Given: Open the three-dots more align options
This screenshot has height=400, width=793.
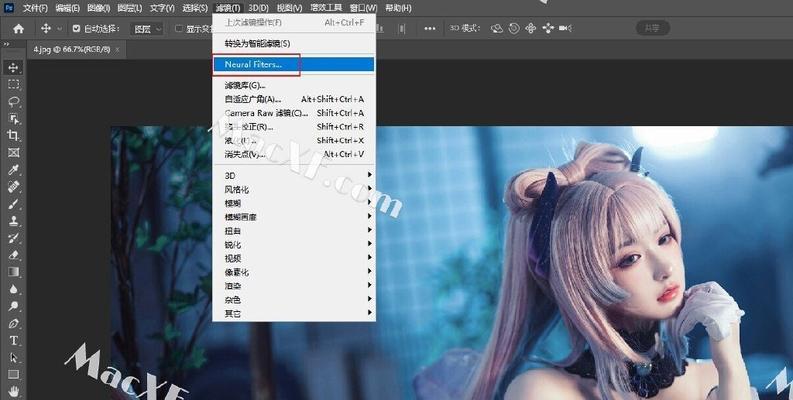Looking at the screenshot, I should pos(430,29).
